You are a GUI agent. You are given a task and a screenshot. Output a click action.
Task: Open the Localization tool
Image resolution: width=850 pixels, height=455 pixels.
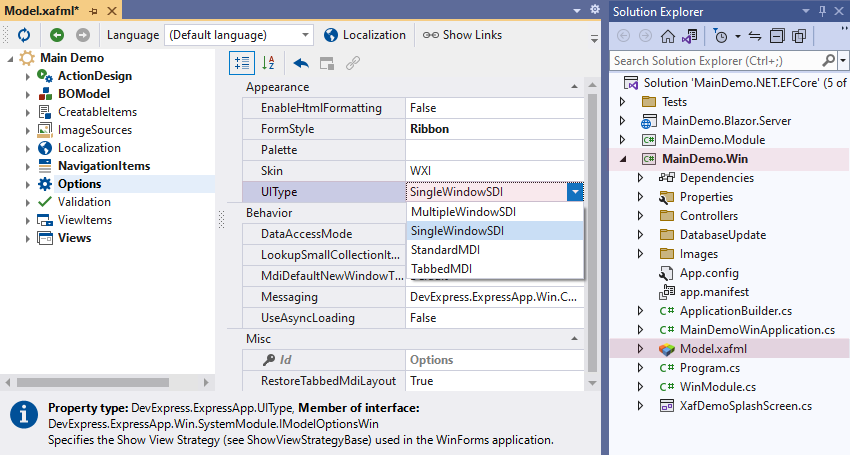(x=364, y=35)
